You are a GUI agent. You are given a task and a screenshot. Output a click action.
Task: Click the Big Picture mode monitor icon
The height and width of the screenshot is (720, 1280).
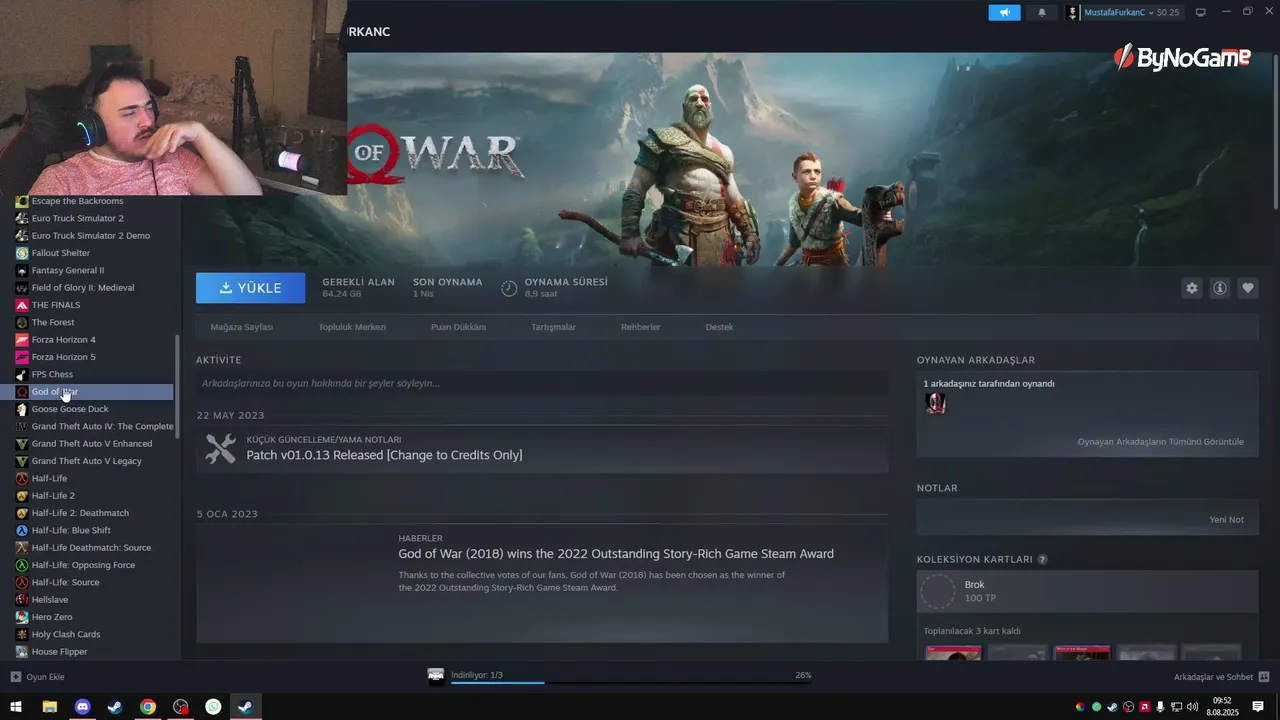(x=1201, y=12)
